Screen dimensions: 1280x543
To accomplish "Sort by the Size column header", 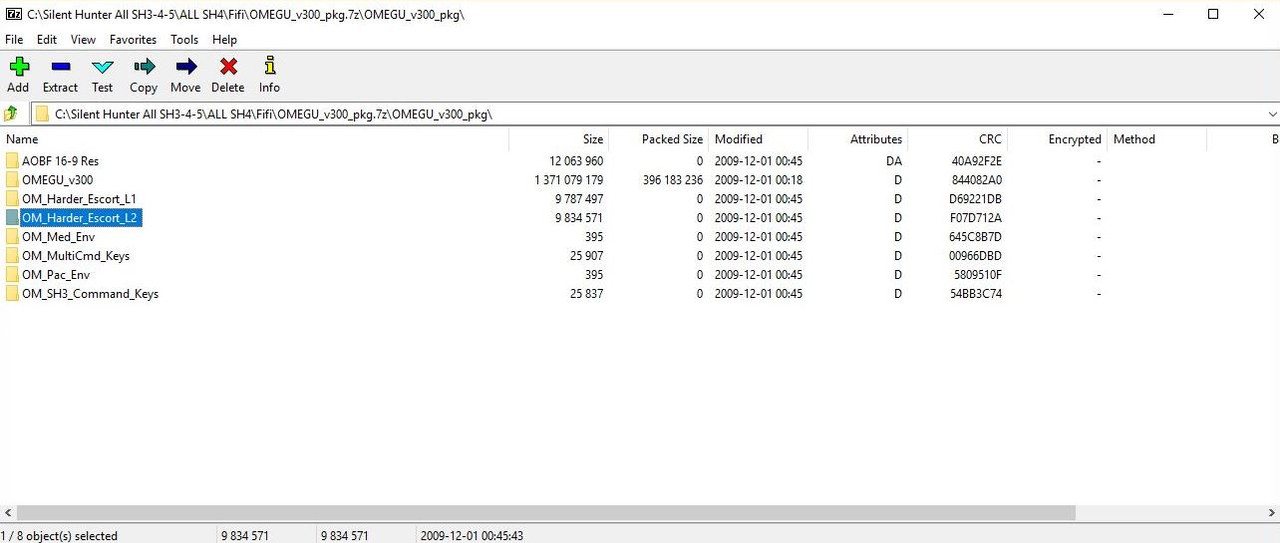I will 559,139.
